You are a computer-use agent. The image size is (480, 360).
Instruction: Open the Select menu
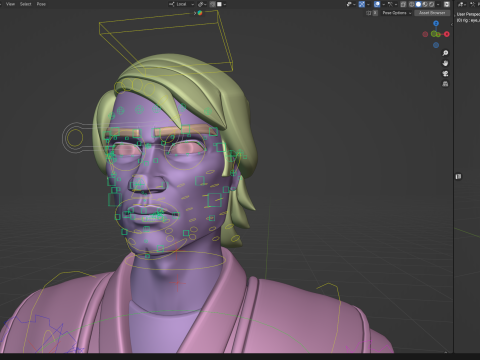click(x=25, y=4)
